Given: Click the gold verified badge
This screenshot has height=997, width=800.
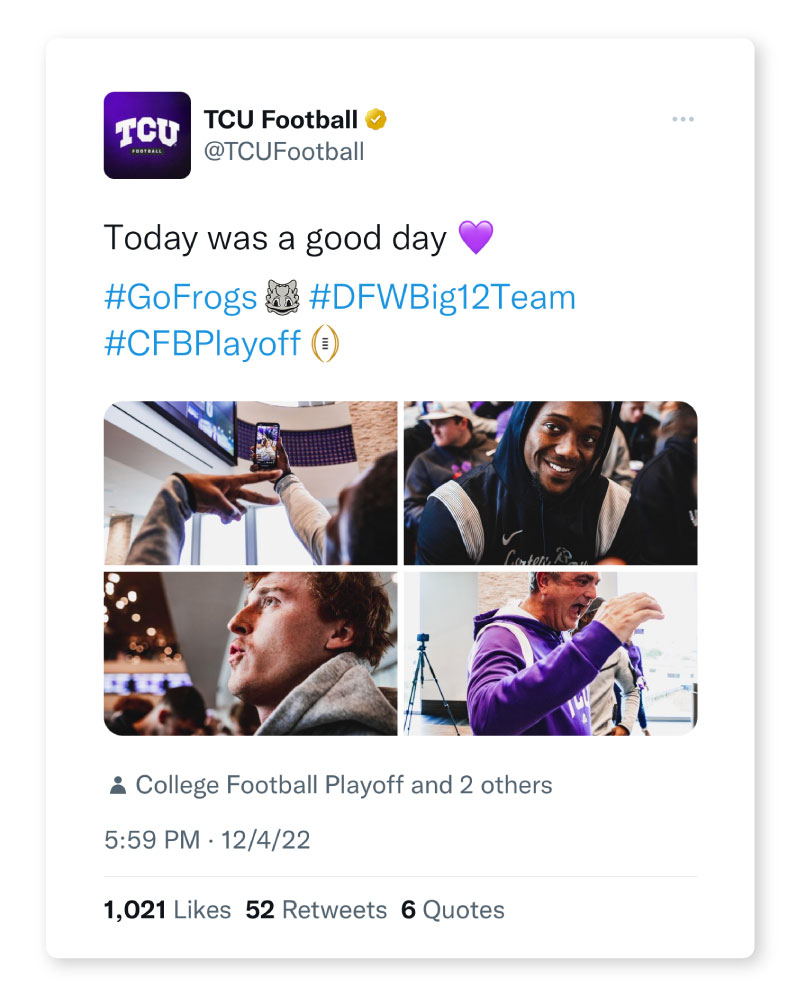Looking at the screenshot, I should (x=376, y=121).
